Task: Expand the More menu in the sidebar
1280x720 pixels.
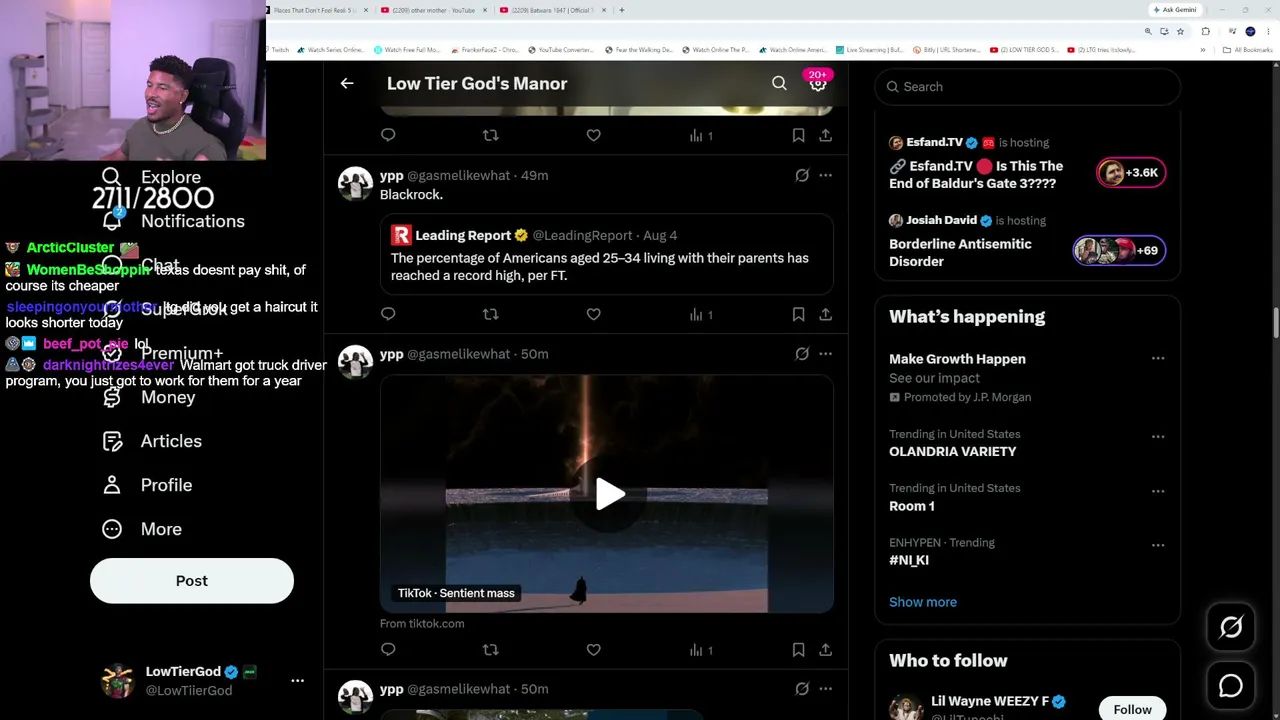Action: click(x=142, y=529)
